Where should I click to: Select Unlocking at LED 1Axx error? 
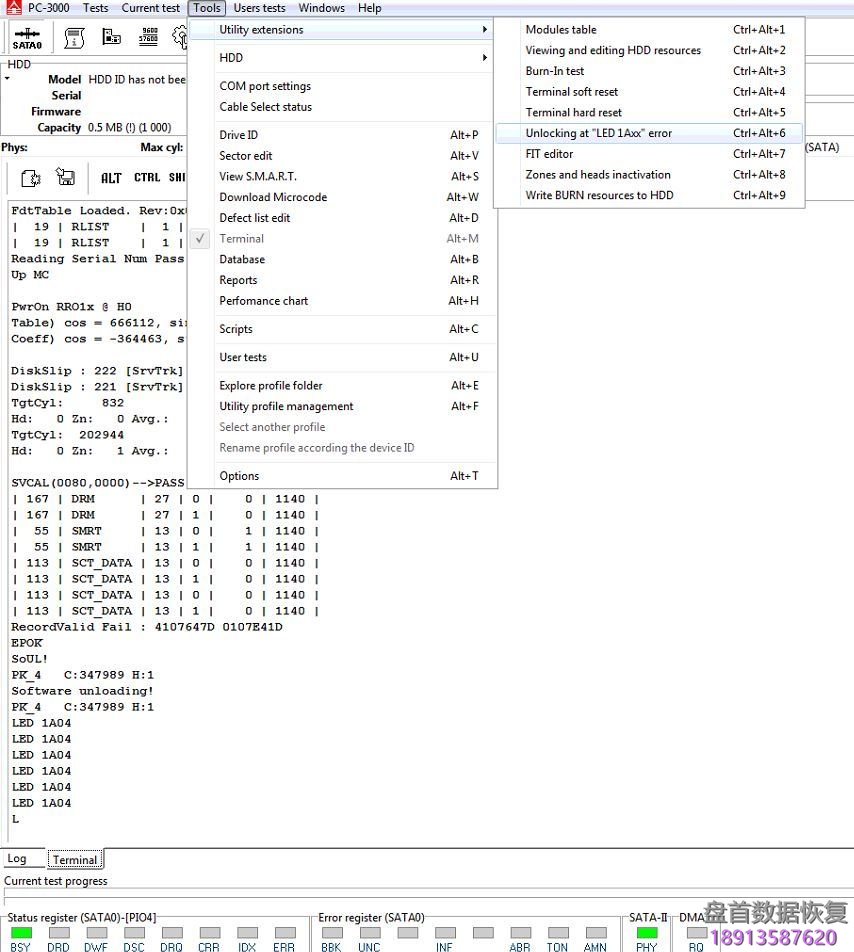tap(600, 133)
